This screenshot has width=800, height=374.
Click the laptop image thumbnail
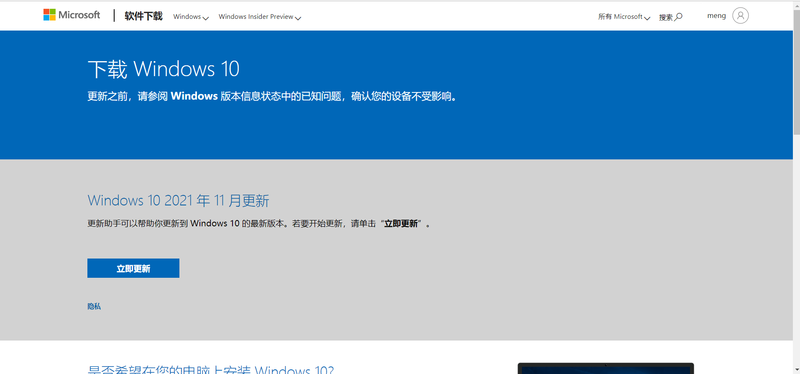point(606,368)
